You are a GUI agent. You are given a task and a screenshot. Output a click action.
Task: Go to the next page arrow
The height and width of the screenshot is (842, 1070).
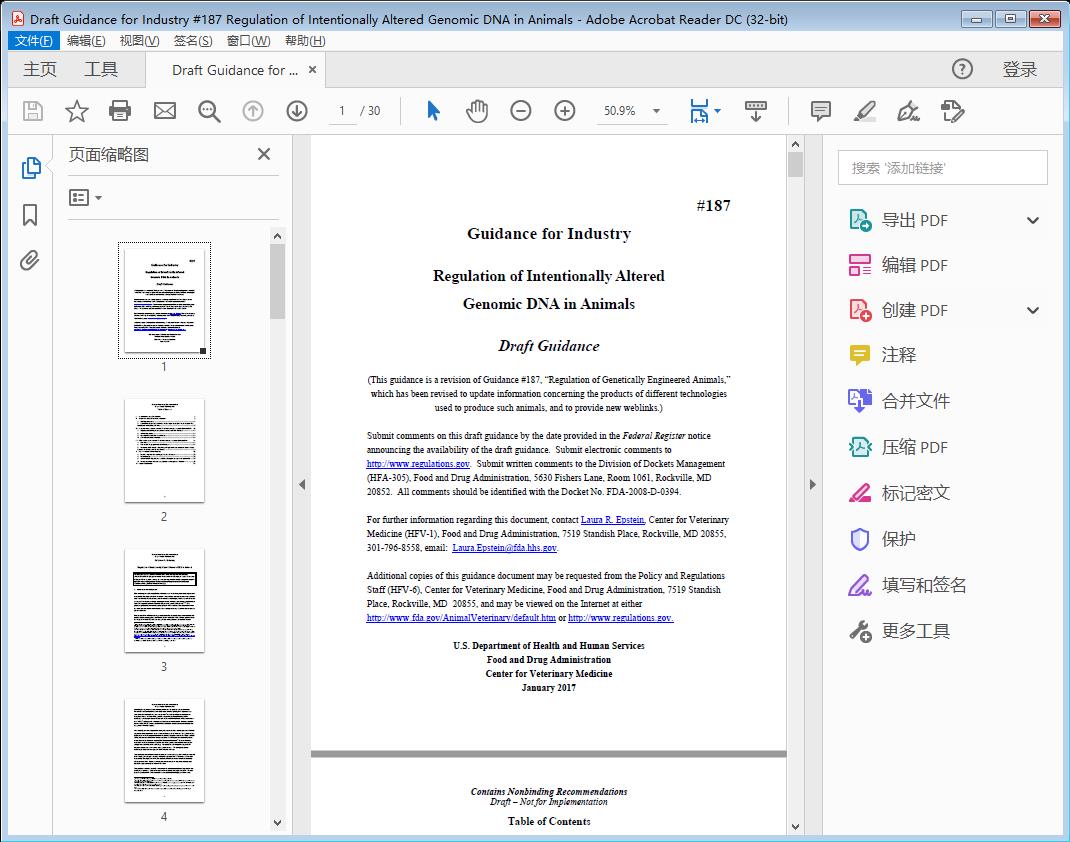pos(297,111)
